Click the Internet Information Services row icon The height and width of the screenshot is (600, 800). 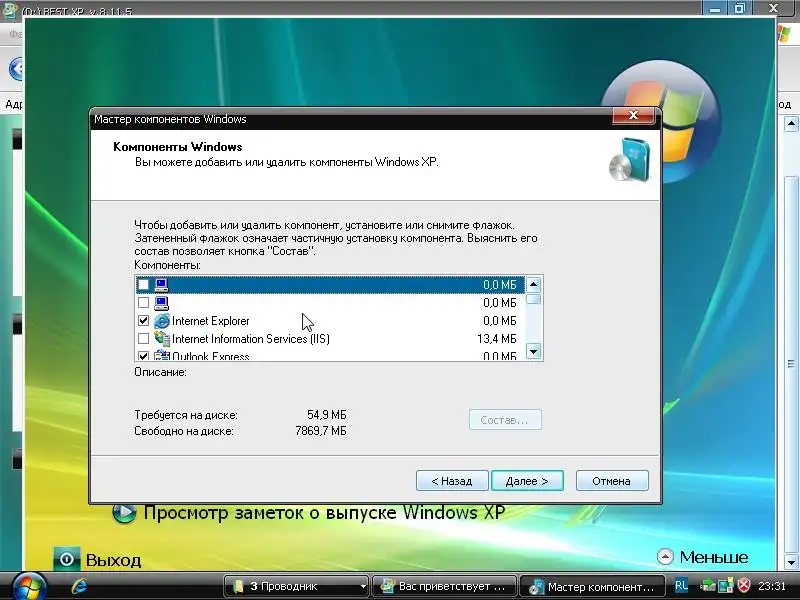point(162,338)
